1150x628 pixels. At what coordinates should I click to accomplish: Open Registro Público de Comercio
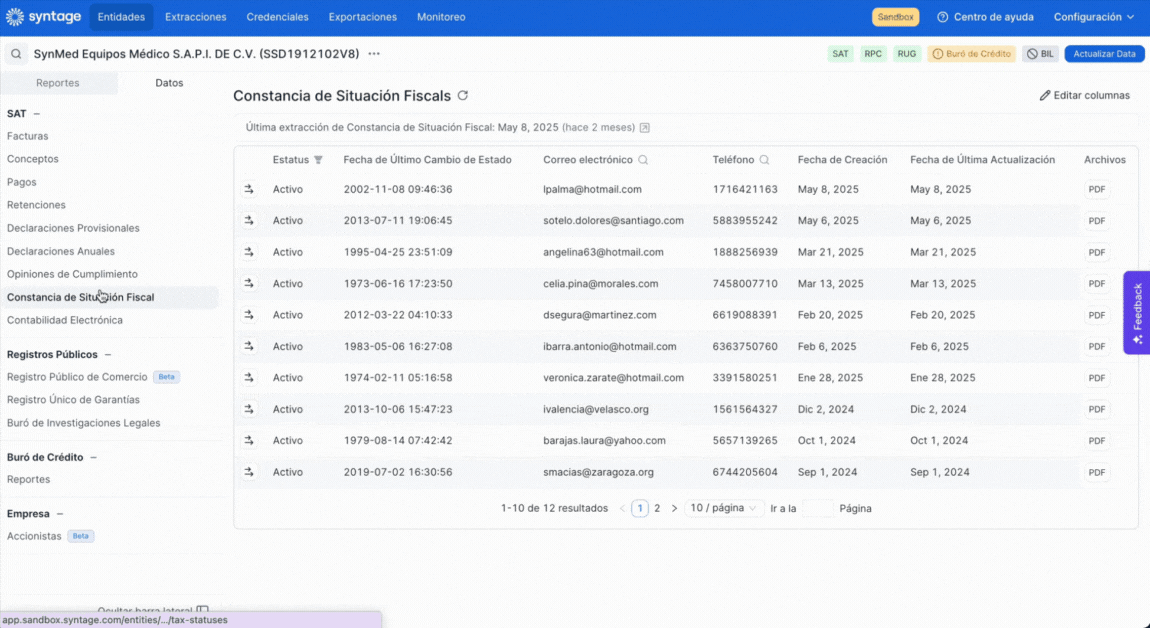(x=77, y=376)
